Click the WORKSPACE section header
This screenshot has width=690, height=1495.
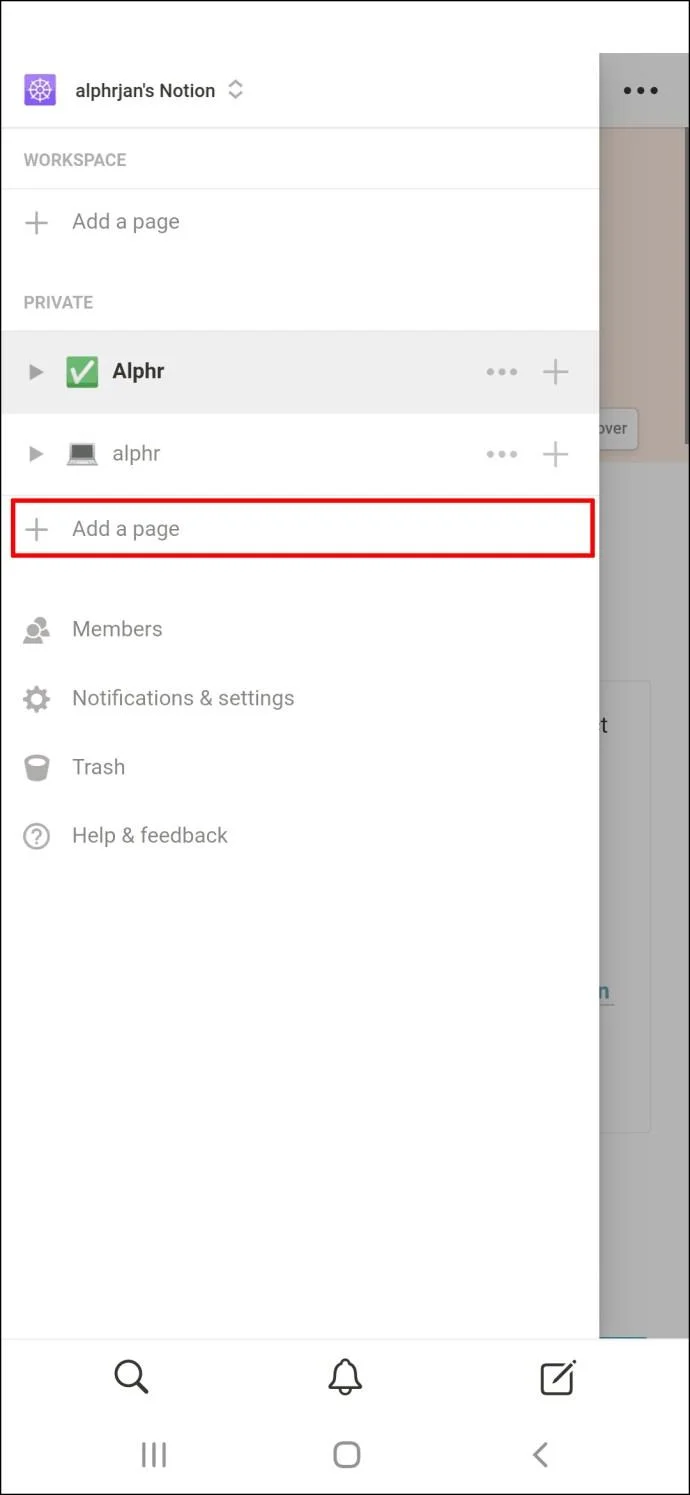pos(75,160)
